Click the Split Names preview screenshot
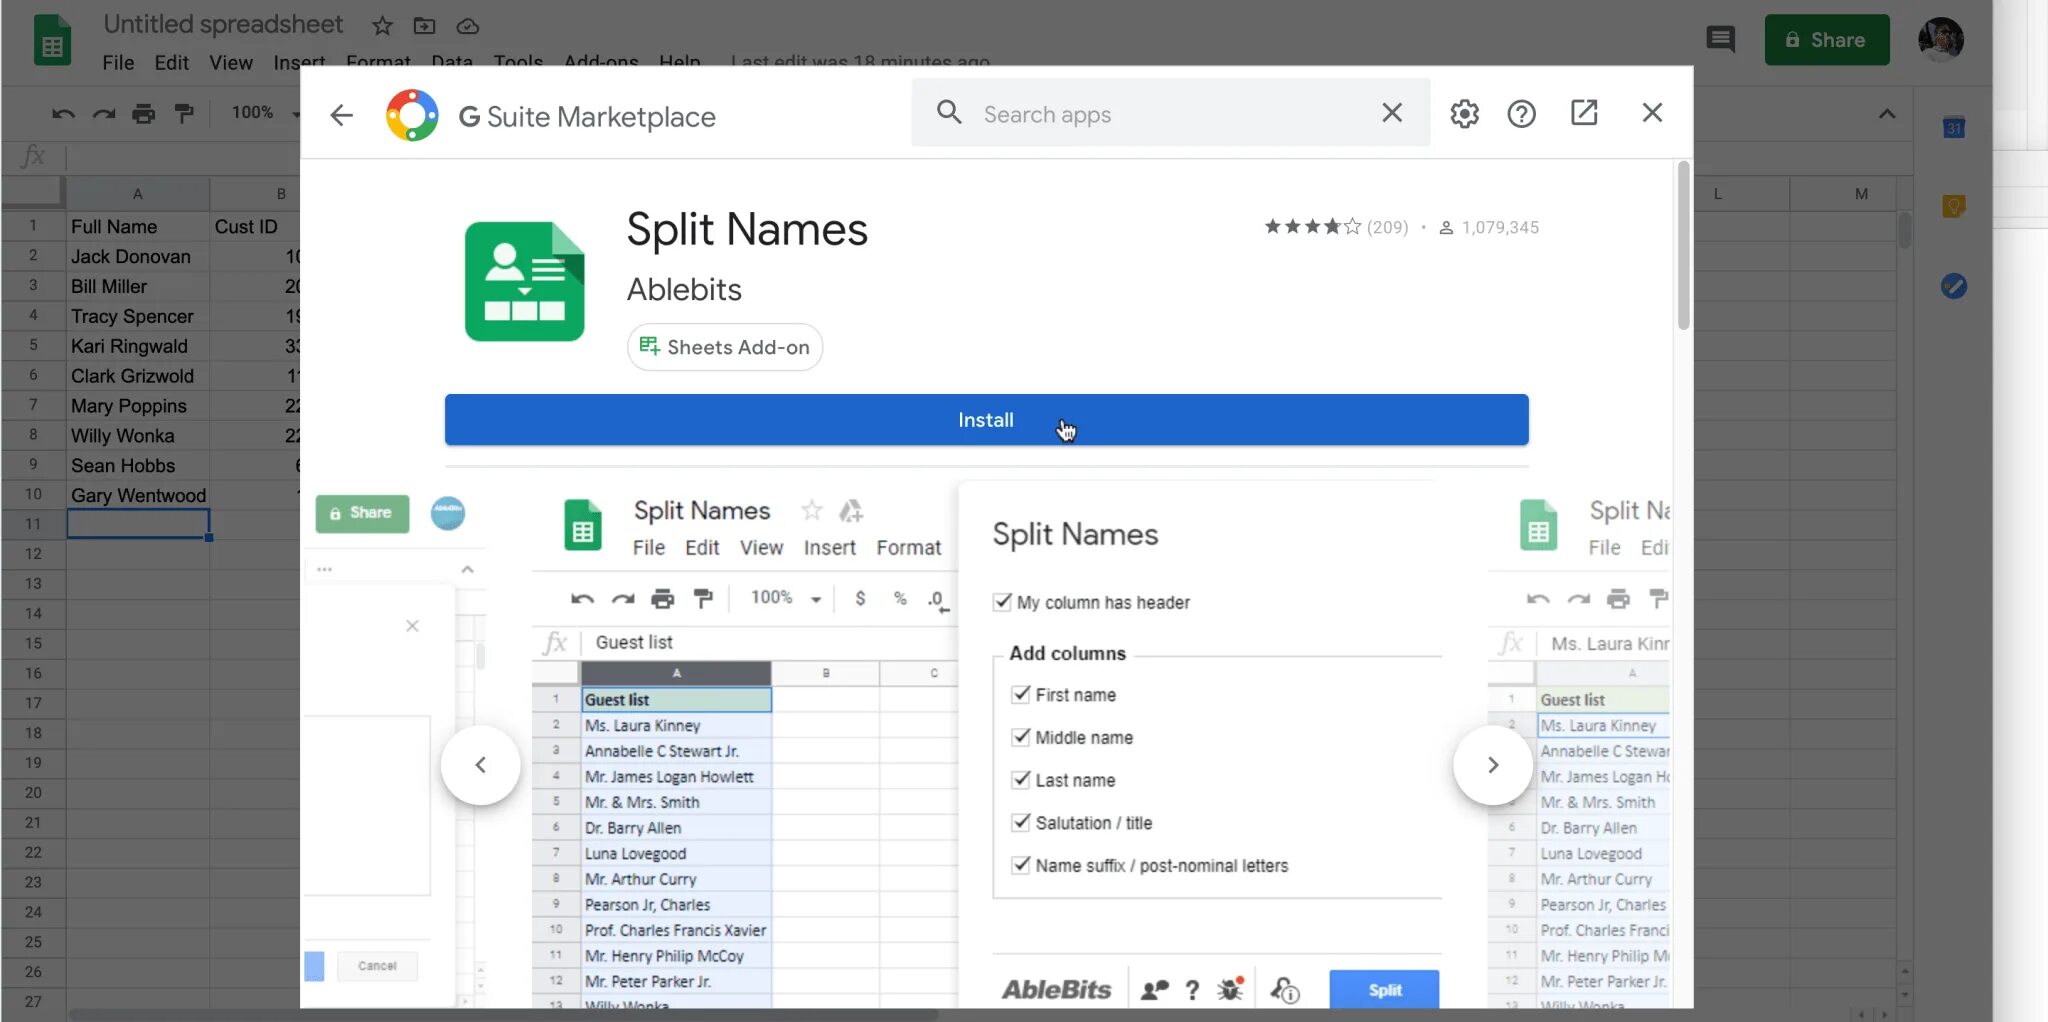 (986, 745)
